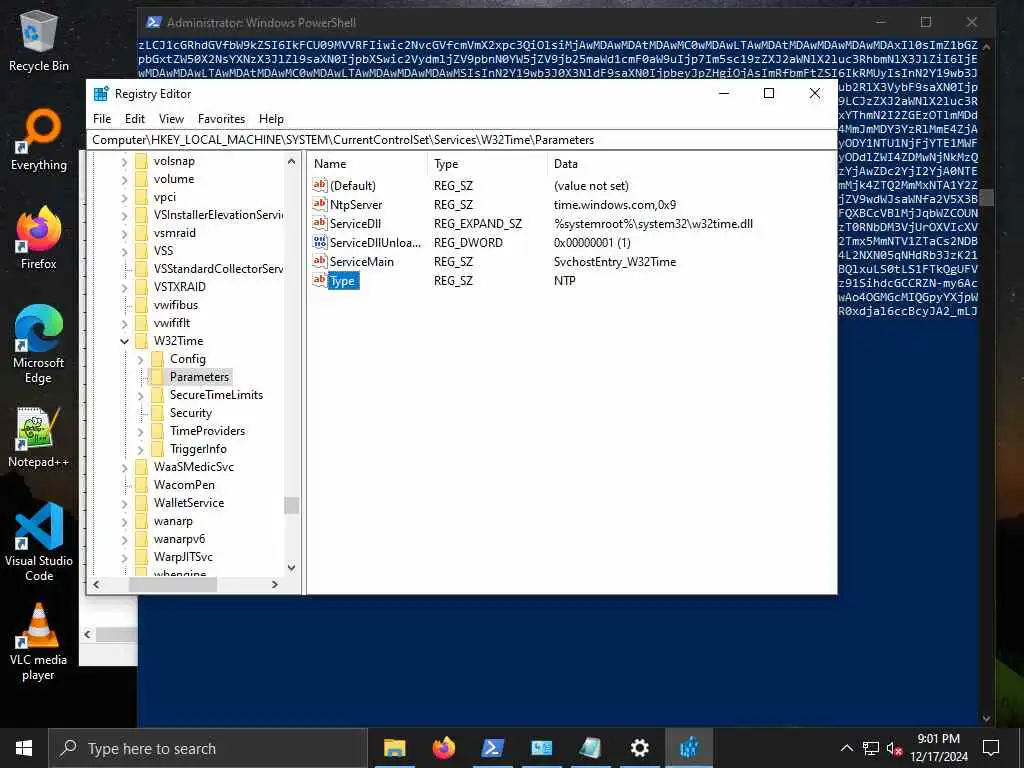Expand the VSS key

pyautogui.click(x=124, y=251)
